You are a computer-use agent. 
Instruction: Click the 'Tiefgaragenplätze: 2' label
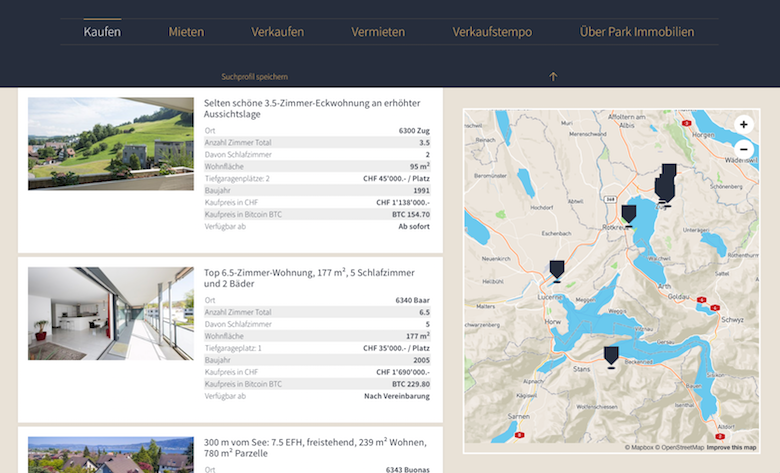click(x=237, y=179)
